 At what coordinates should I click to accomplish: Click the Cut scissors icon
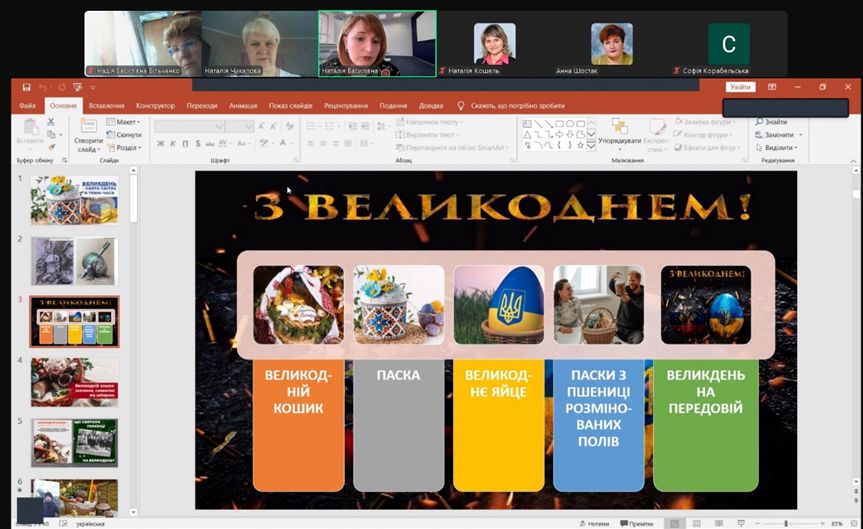coord(50,122)
